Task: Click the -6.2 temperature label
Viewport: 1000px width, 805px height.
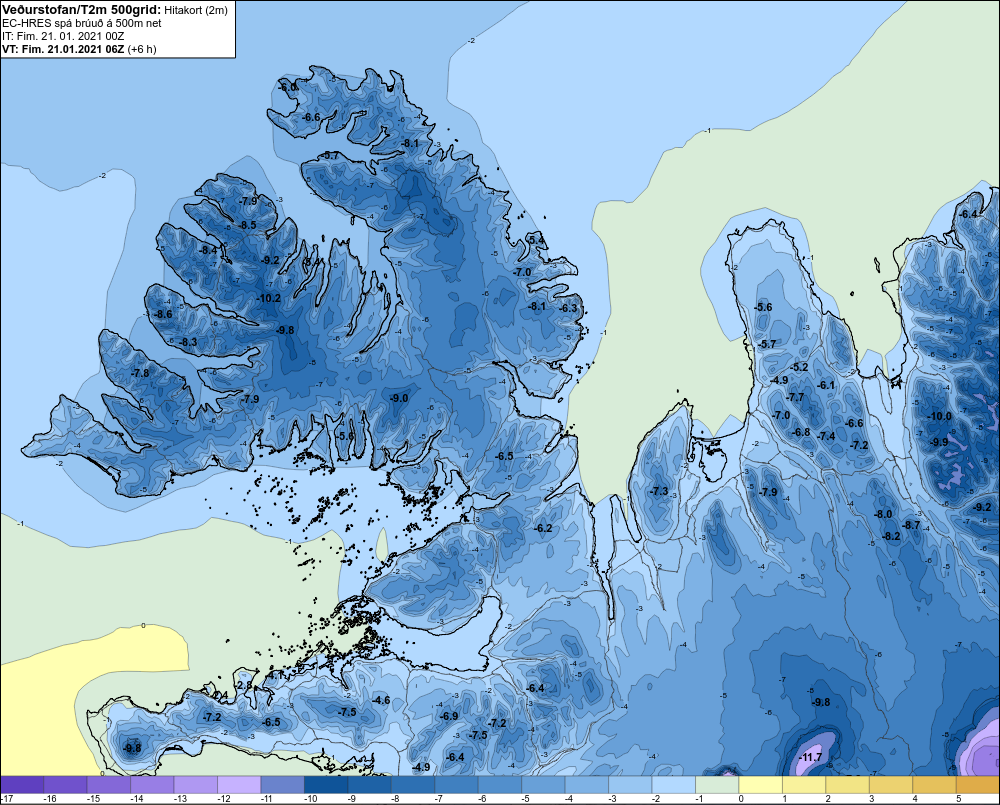Action: (544, 528)
